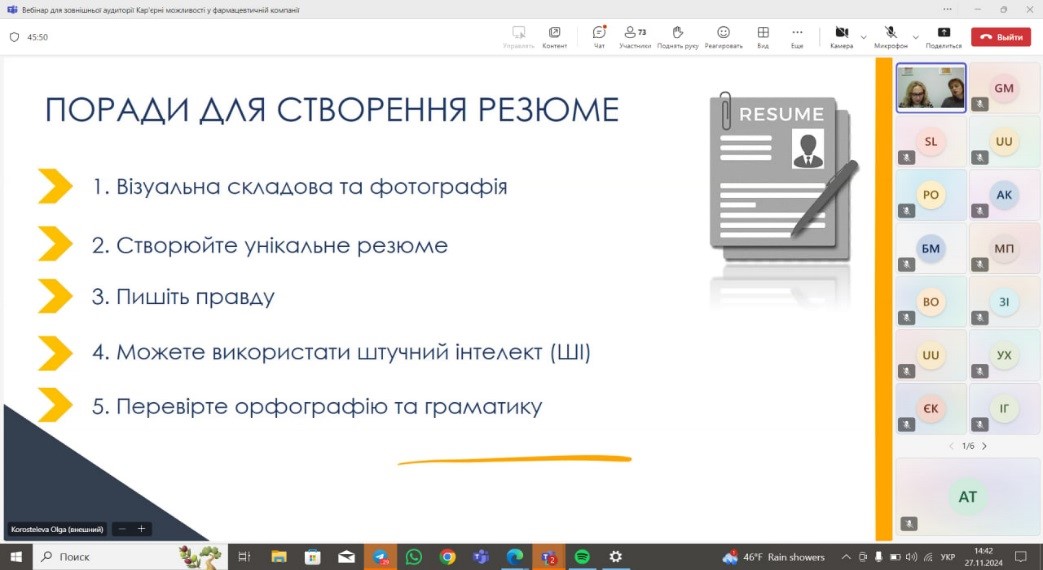
Task: Raise hand with Поднять руку
Action: (678, 36)
